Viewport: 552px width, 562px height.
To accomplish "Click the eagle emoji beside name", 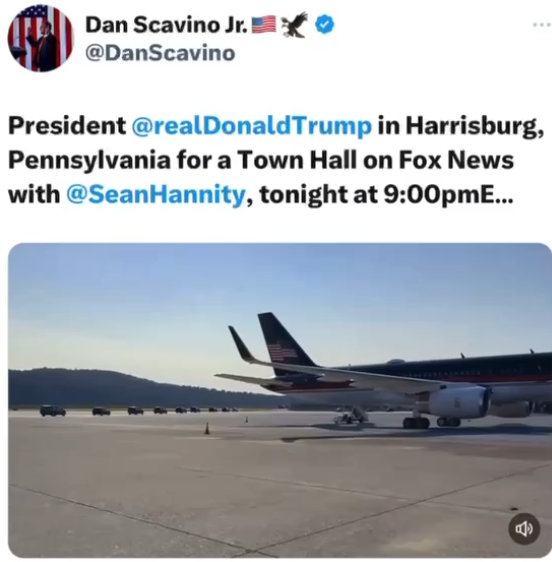I will click(x=295, y=24).
